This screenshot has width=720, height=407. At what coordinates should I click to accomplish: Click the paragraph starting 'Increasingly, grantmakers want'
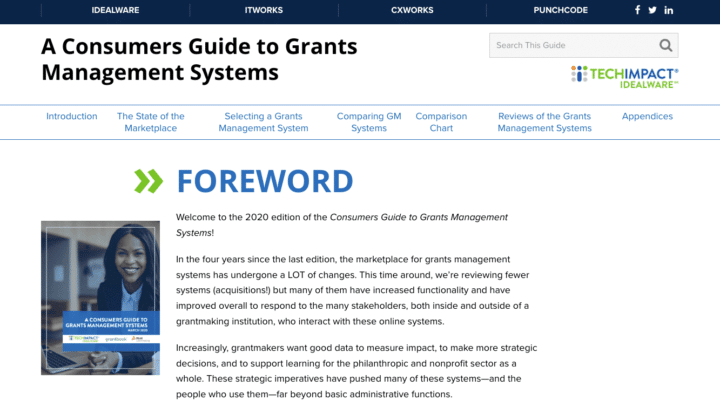(356, 371)
